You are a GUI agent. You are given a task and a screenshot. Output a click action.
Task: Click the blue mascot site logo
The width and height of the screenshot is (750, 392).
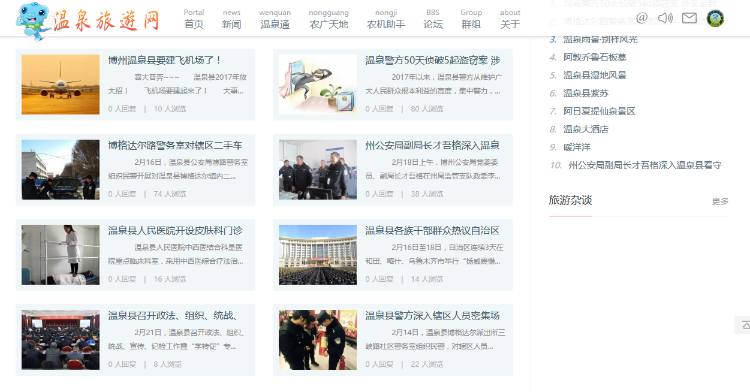click(33, 21)
